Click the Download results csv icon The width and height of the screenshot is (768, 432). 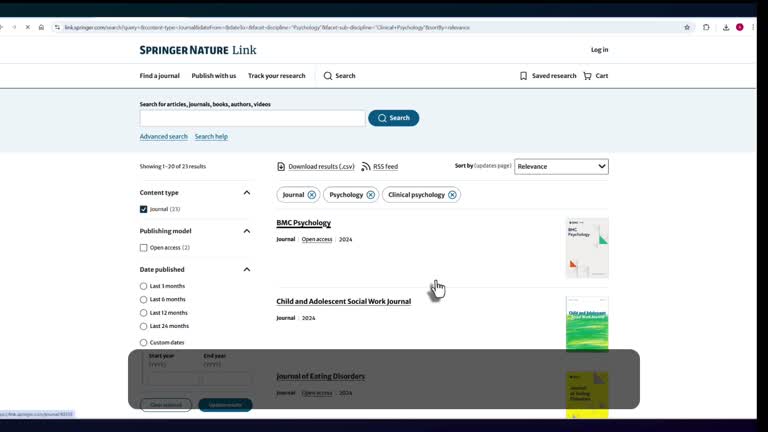281,167
